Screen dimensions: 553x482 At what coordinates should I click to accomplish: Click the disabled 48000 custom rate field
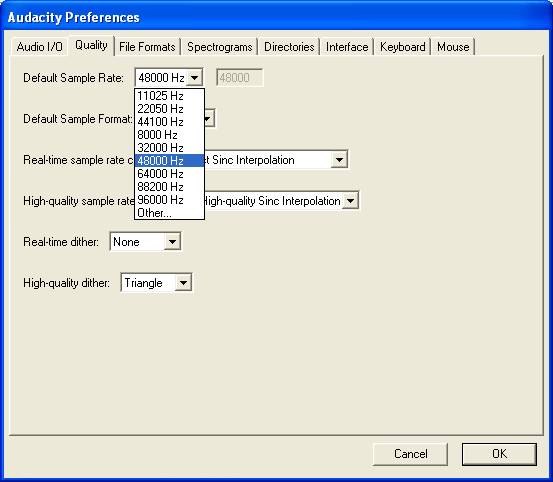coord(239,78)
